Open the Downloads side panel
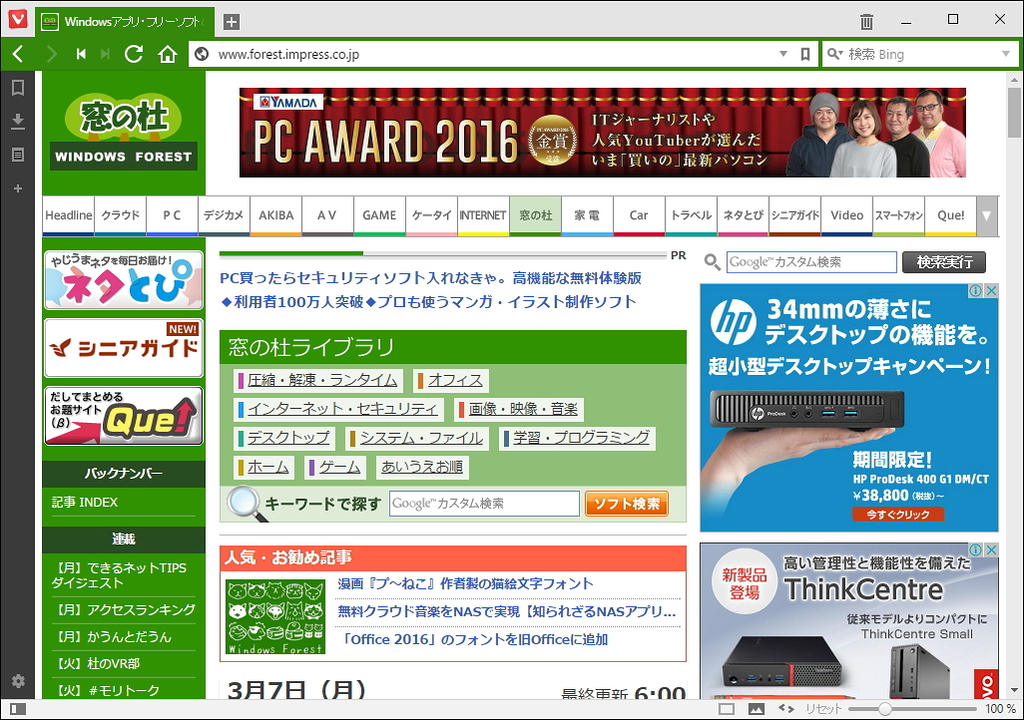This screenshot has width=1024, height=720. point(18,122)
